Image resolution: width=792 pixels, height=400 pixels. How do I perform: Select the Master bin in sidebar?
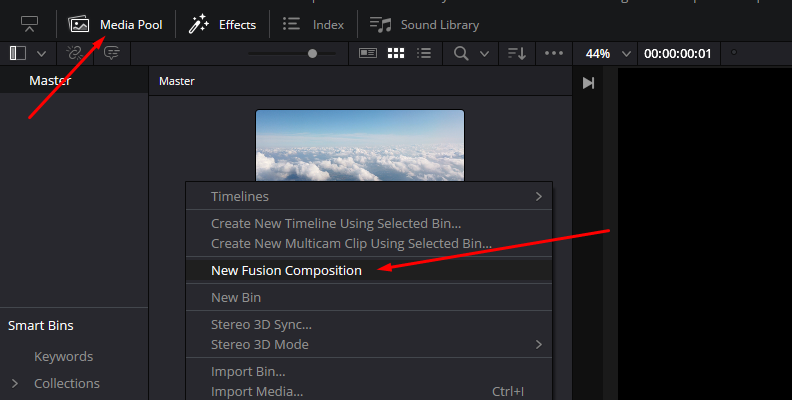[x=50, y=81]
